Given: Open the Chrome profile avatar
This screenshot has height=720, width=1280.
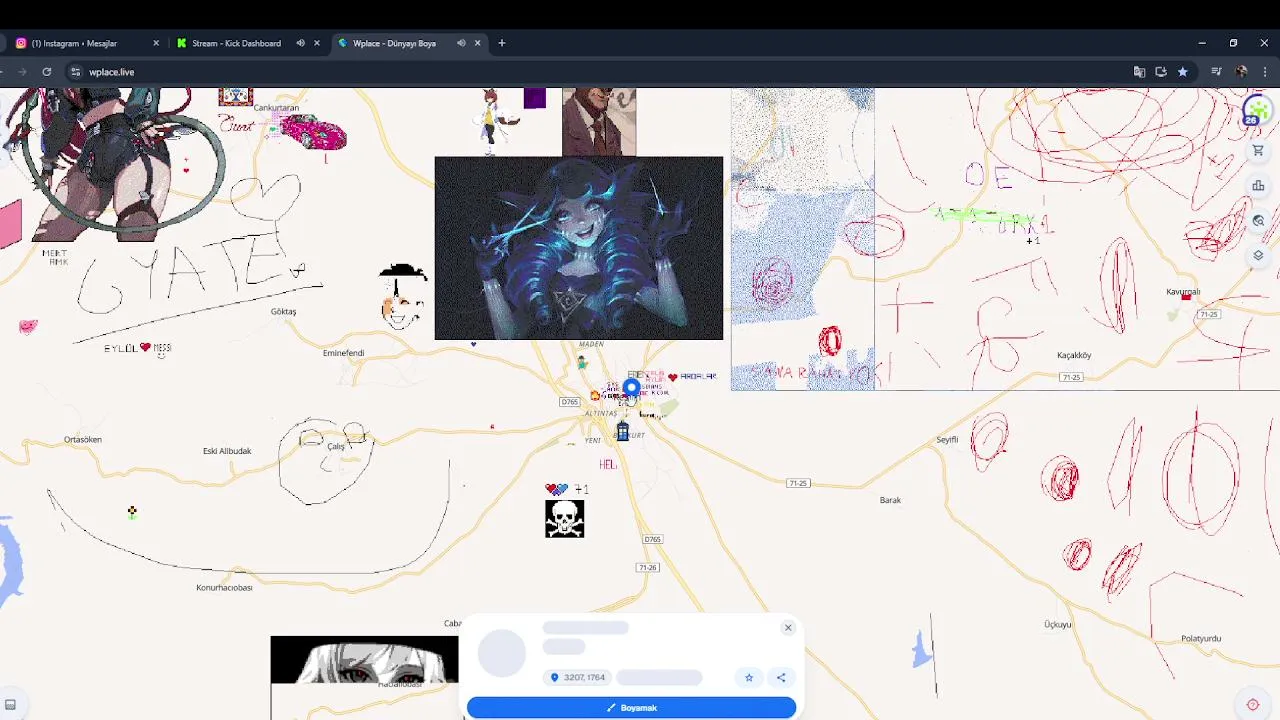Looking at the screenshot, I should coord(1241,72).
